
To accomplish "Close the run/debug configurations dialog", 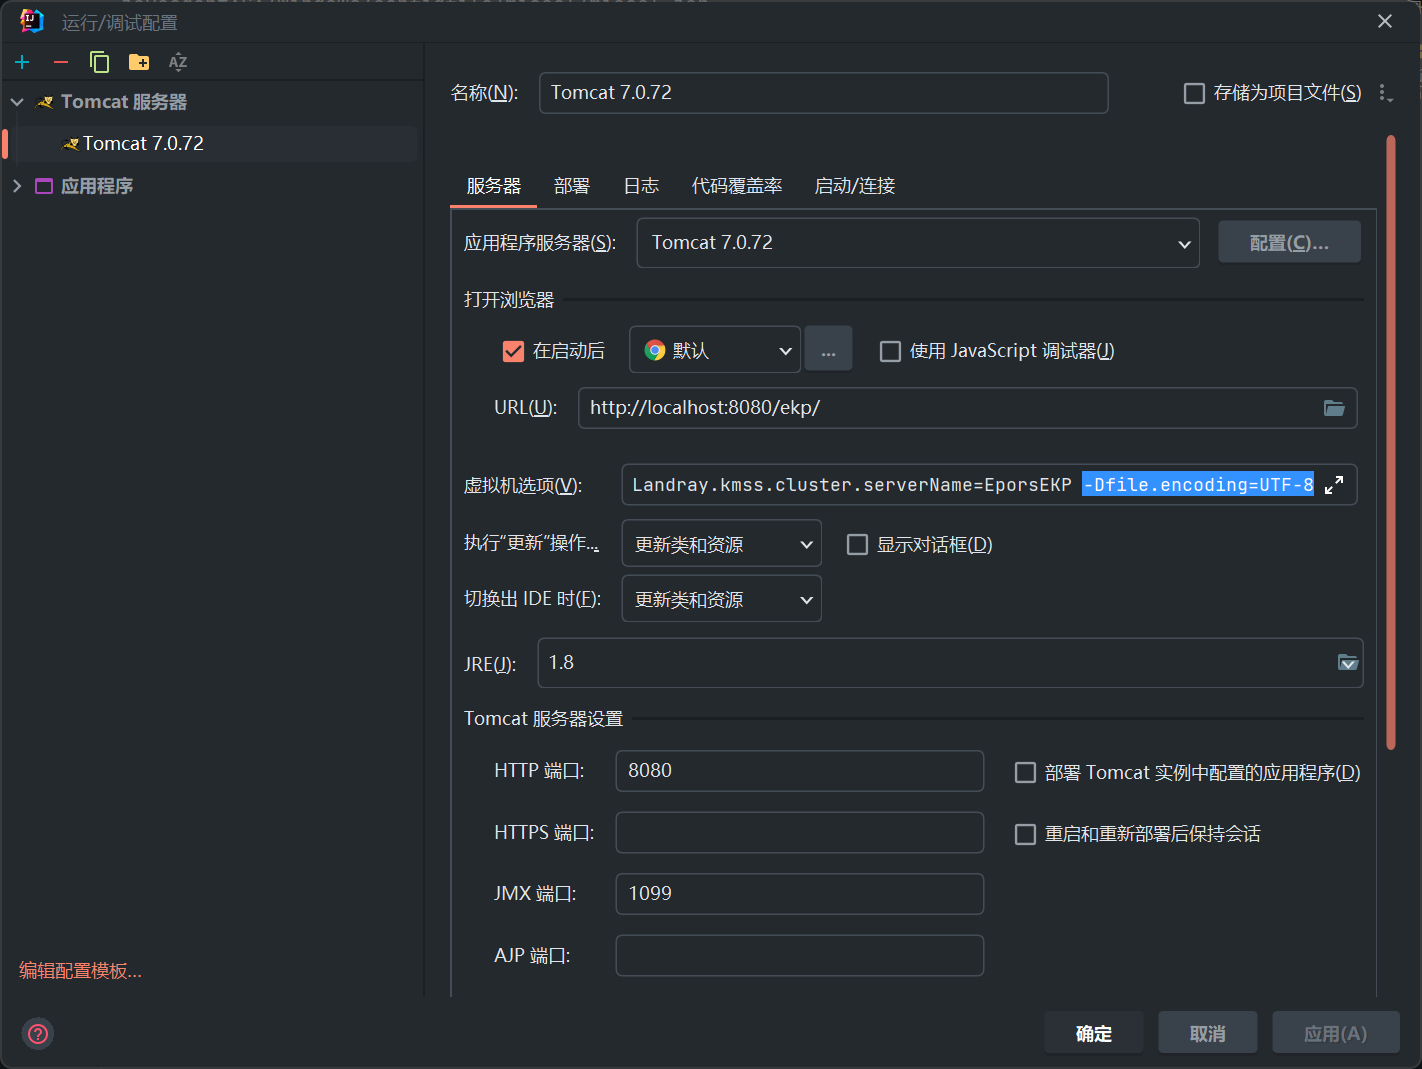I will 1385,21.
